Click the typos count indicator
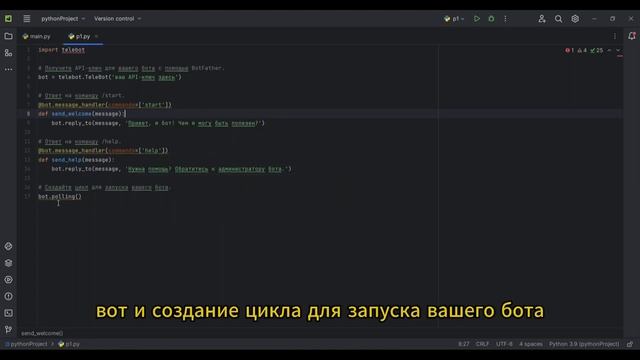This screenshot has width=640, height=360. click(596, 51)
